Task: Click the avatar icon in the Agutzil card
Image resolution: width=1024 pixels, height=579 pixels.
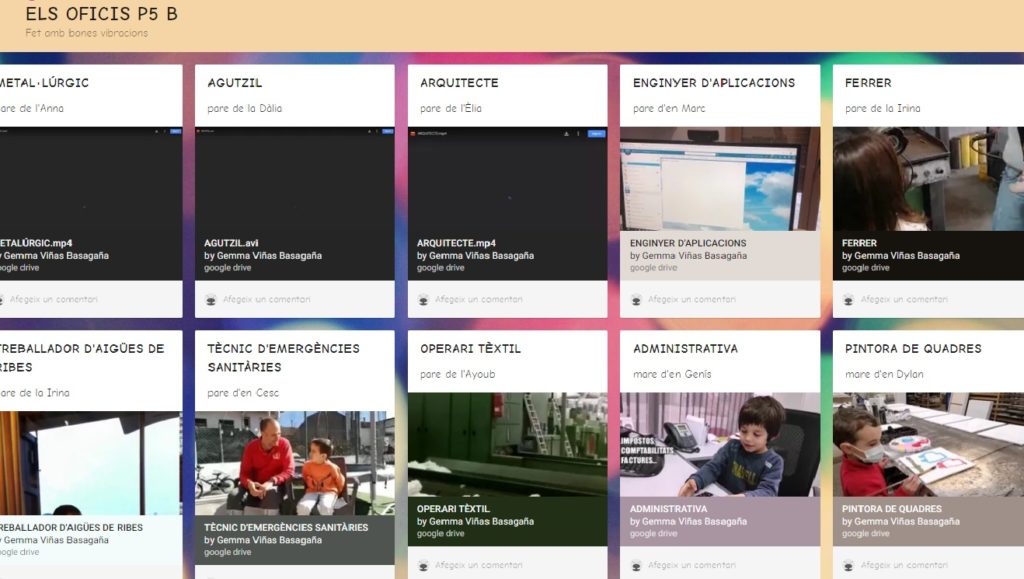Action: pyautogui.click(x=211, y=299)
